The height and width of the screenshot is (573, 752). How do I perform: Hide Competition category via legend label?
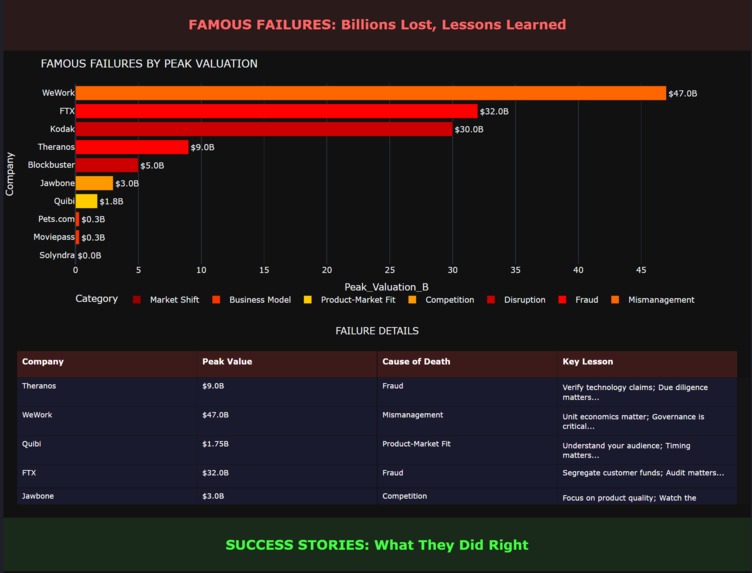tap(449, 300)
